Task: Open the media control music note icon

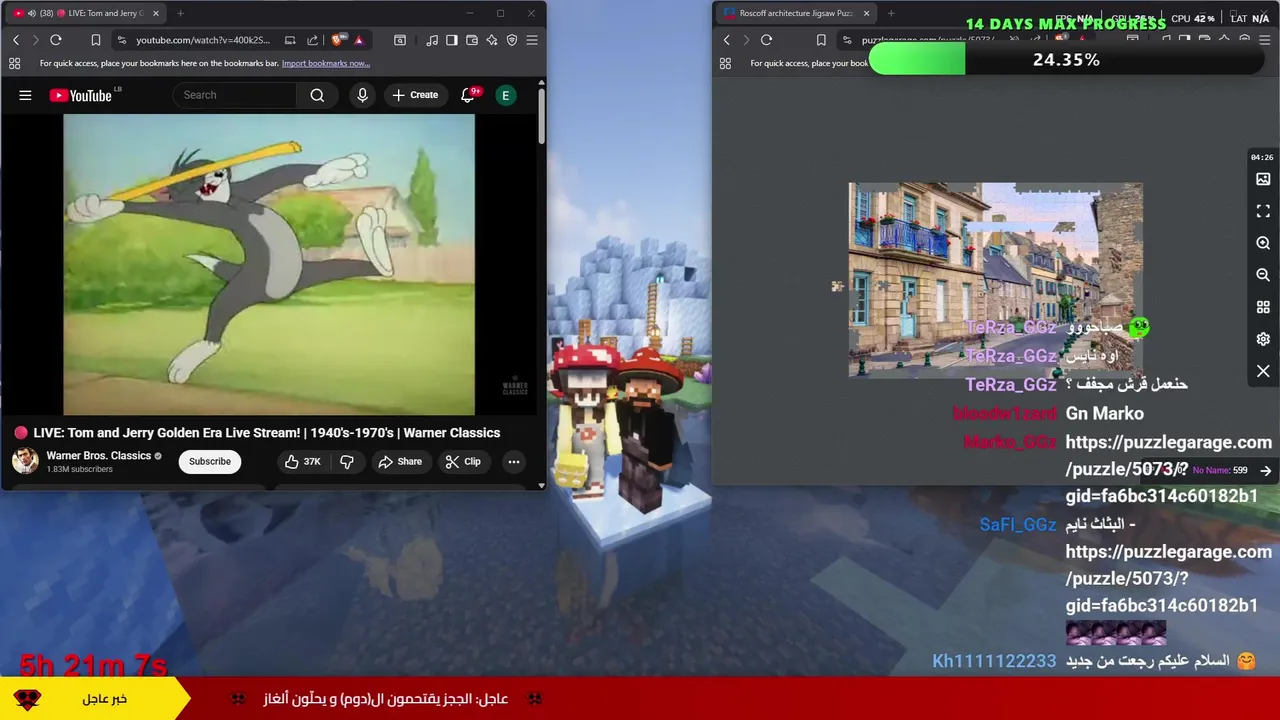Action: click(432, 40)
